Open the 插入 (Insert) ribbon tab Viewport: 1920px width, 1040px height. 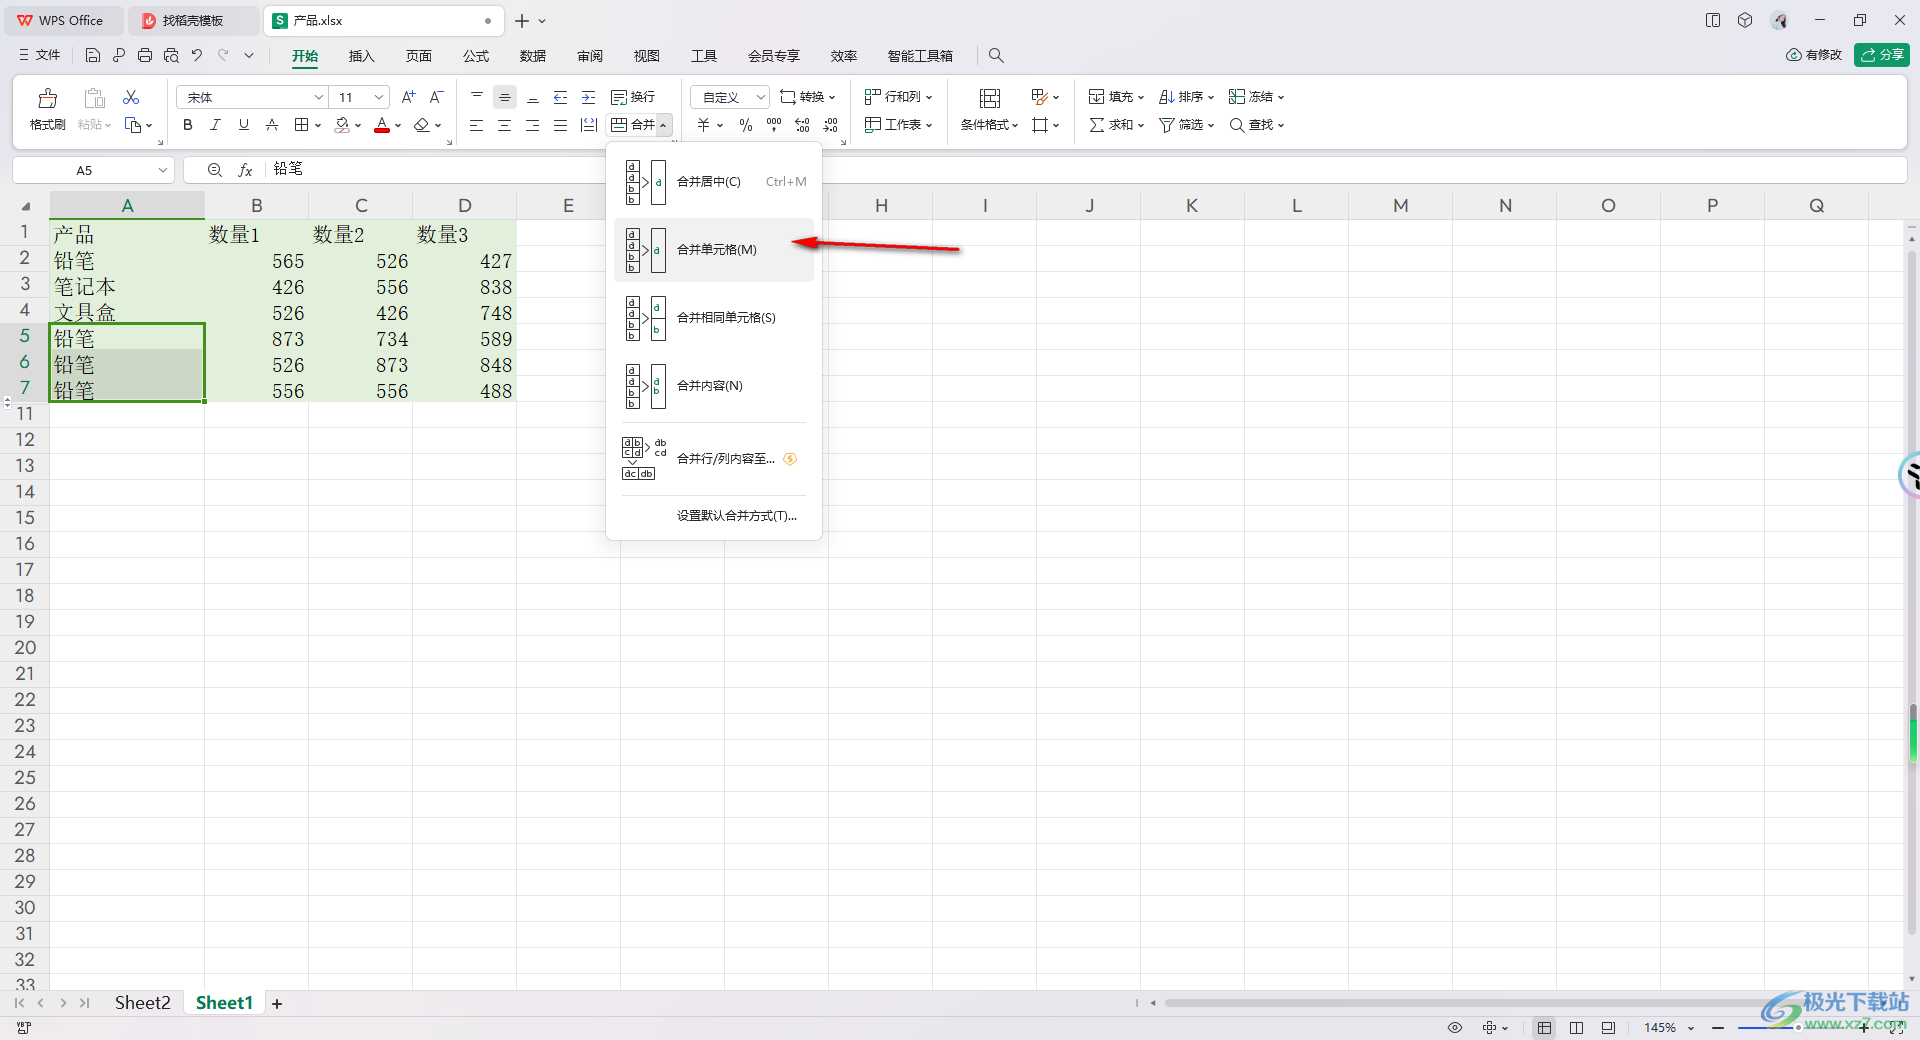[x=361, y=56]
